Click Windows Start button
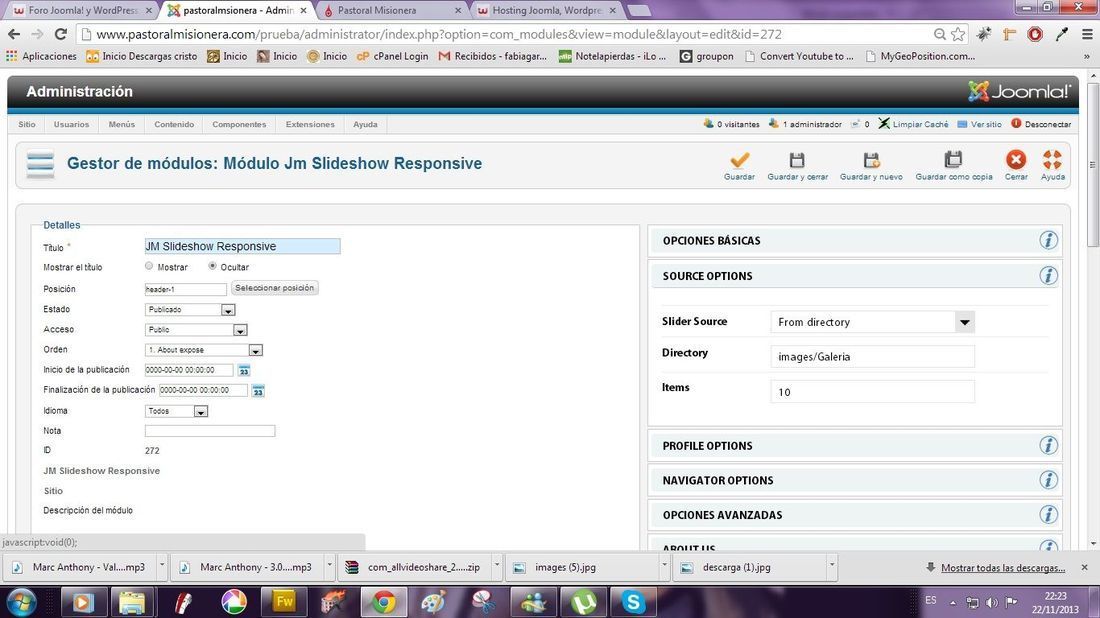Viewport: 1100px width, 618px height. pos(22,603)
